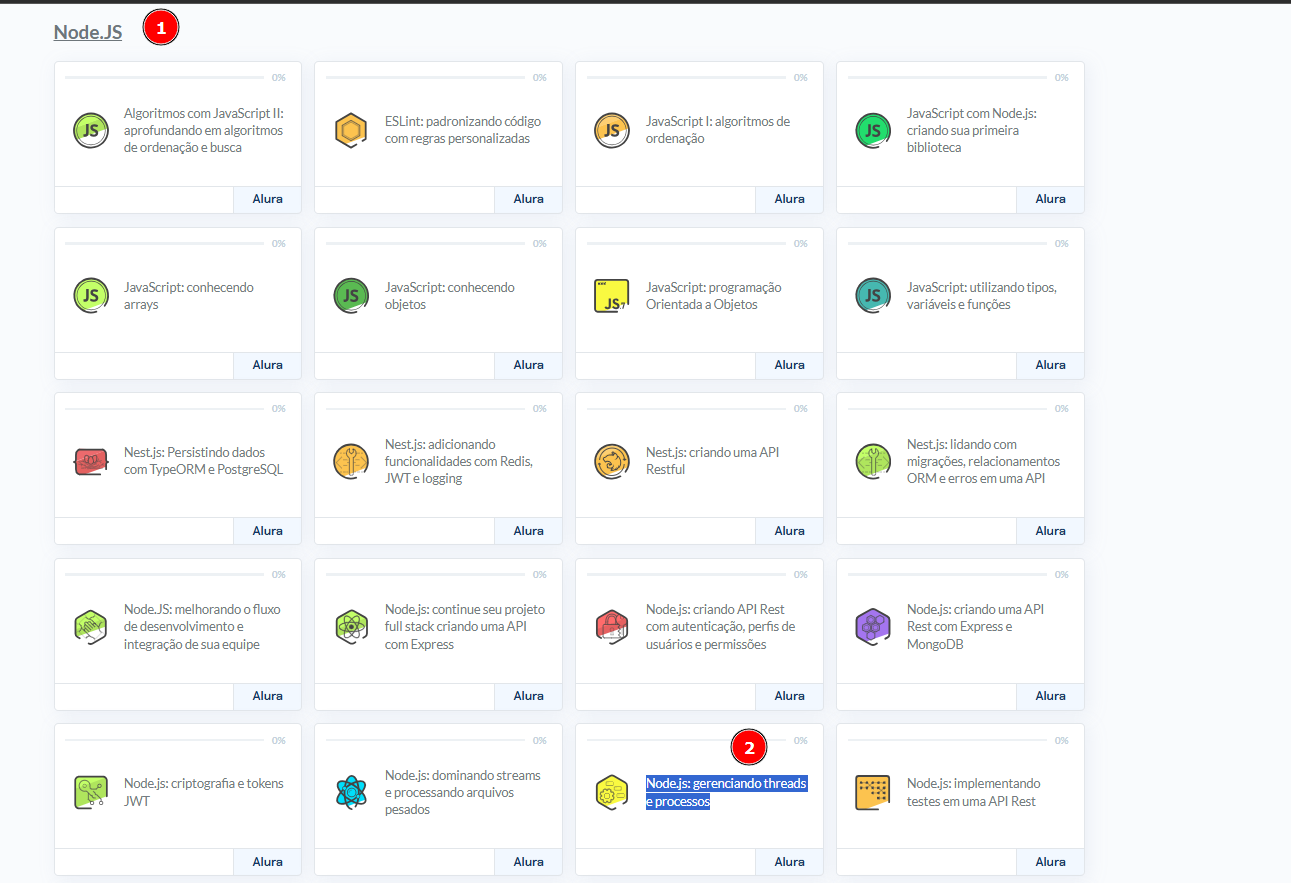Click progress bar on Nest.js Persistindo dados card
The height and width of the screenshot is (883, 1291).
165,409
